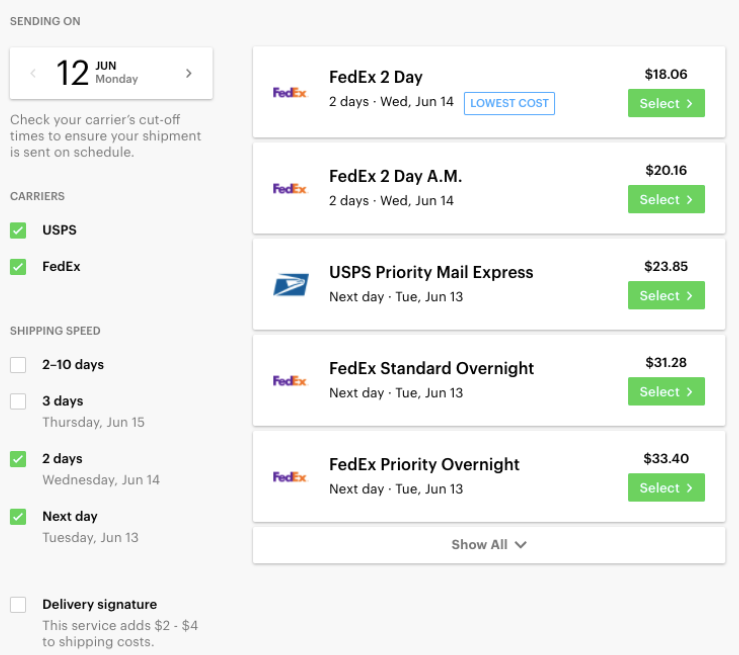This screenshot has height=655, width=739.
Task: Click the $20.16 price
Action: tap(666, 170)
